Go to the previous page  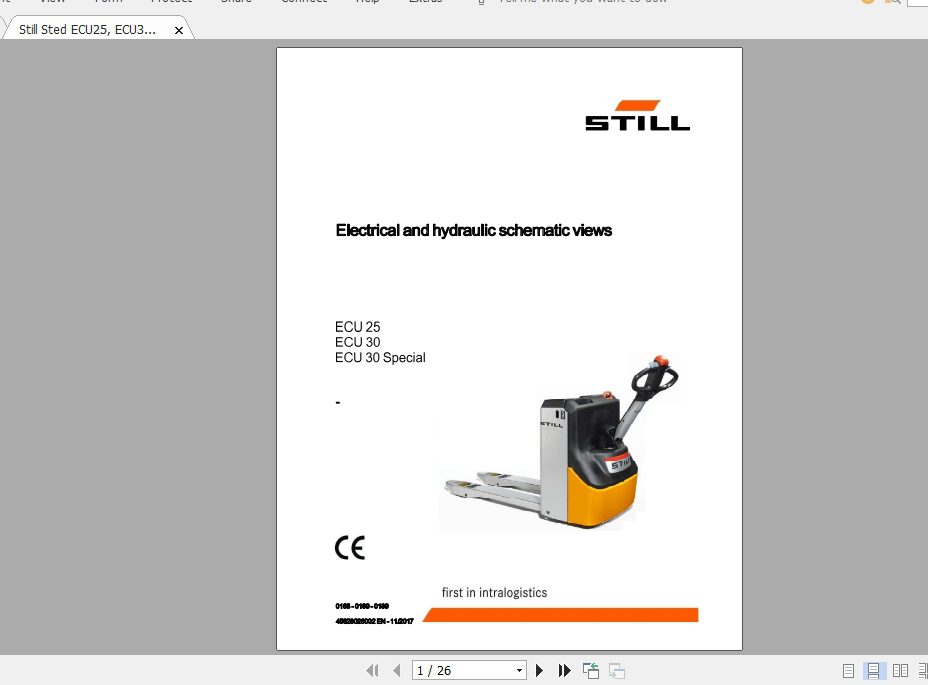click(397, 670)
